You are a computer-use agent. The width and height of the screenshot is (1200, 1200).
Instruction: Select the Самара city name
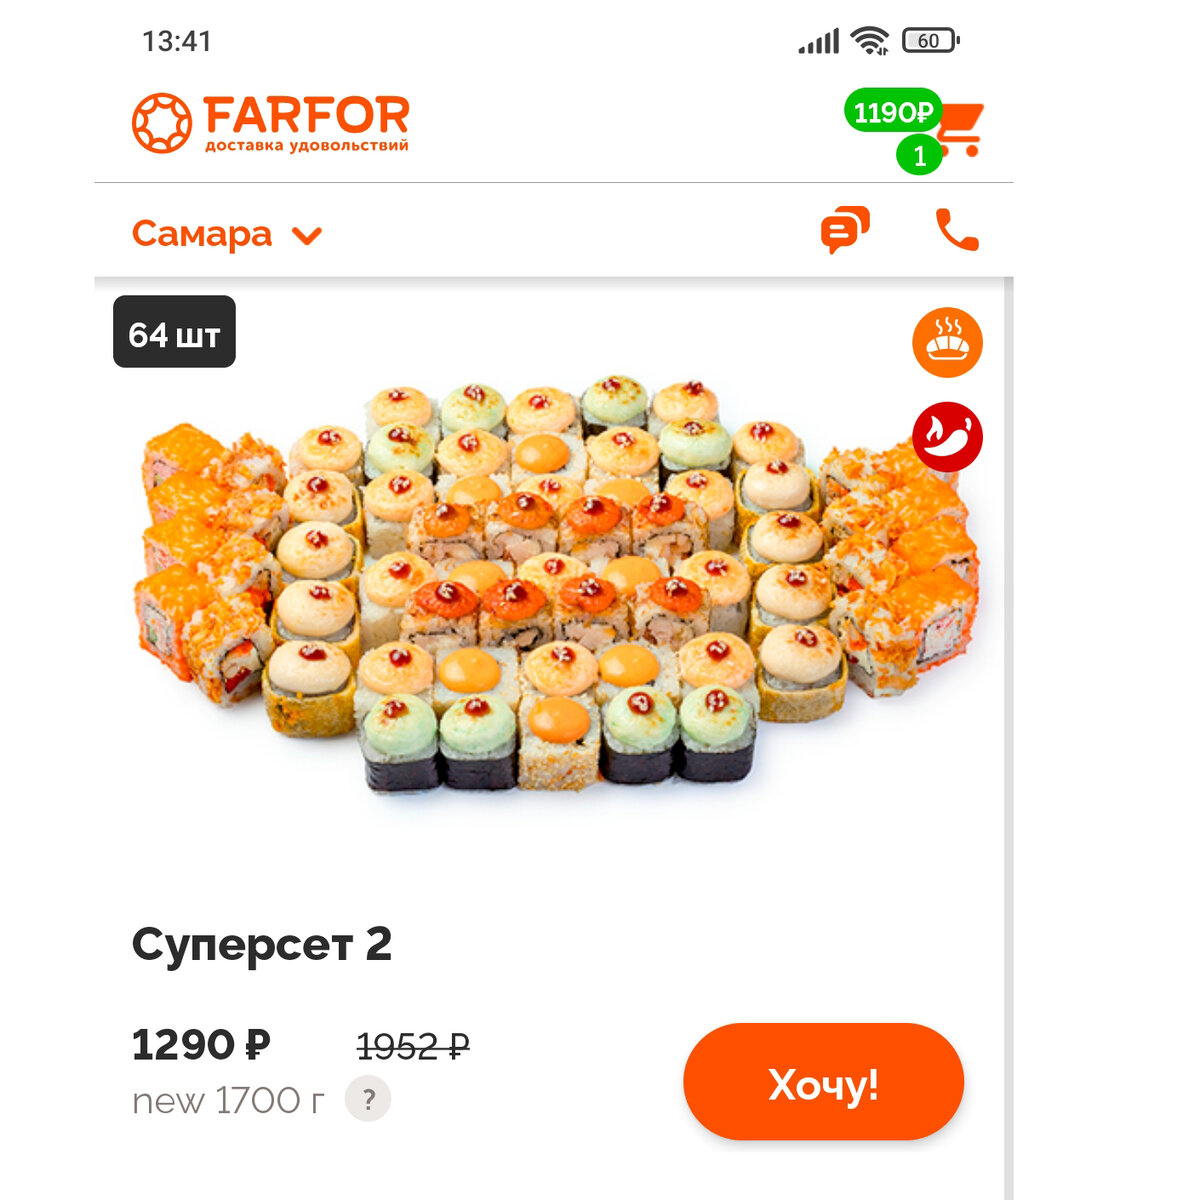click(x=202, y=234)
